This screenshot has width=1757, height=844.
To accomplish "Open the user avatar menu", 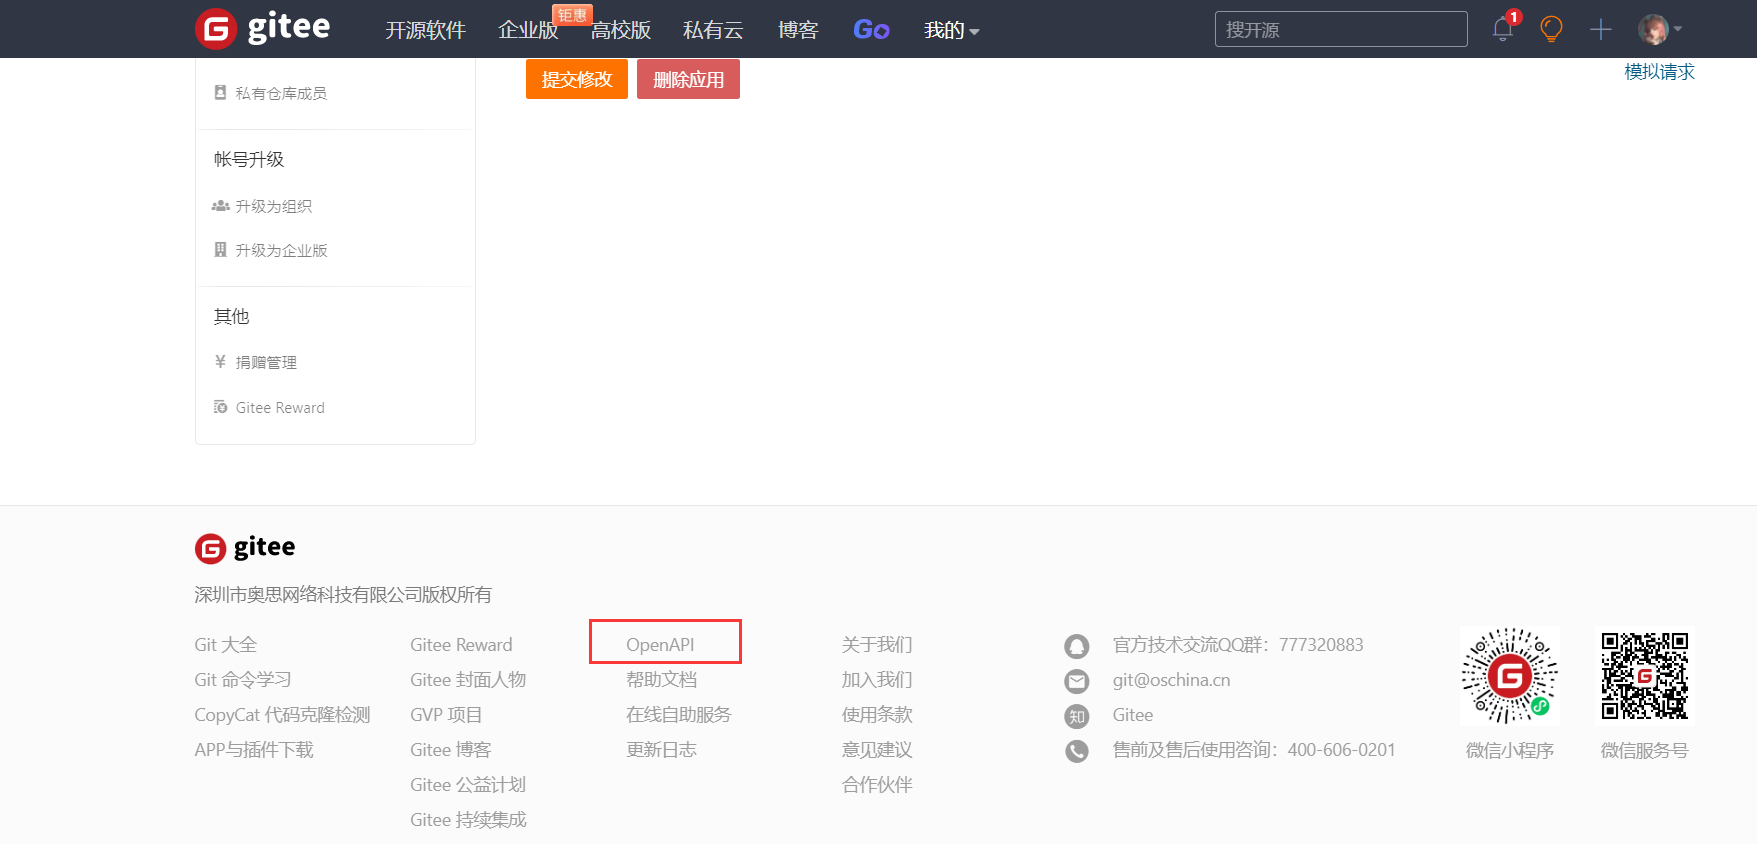I will tap(1660, 29).
